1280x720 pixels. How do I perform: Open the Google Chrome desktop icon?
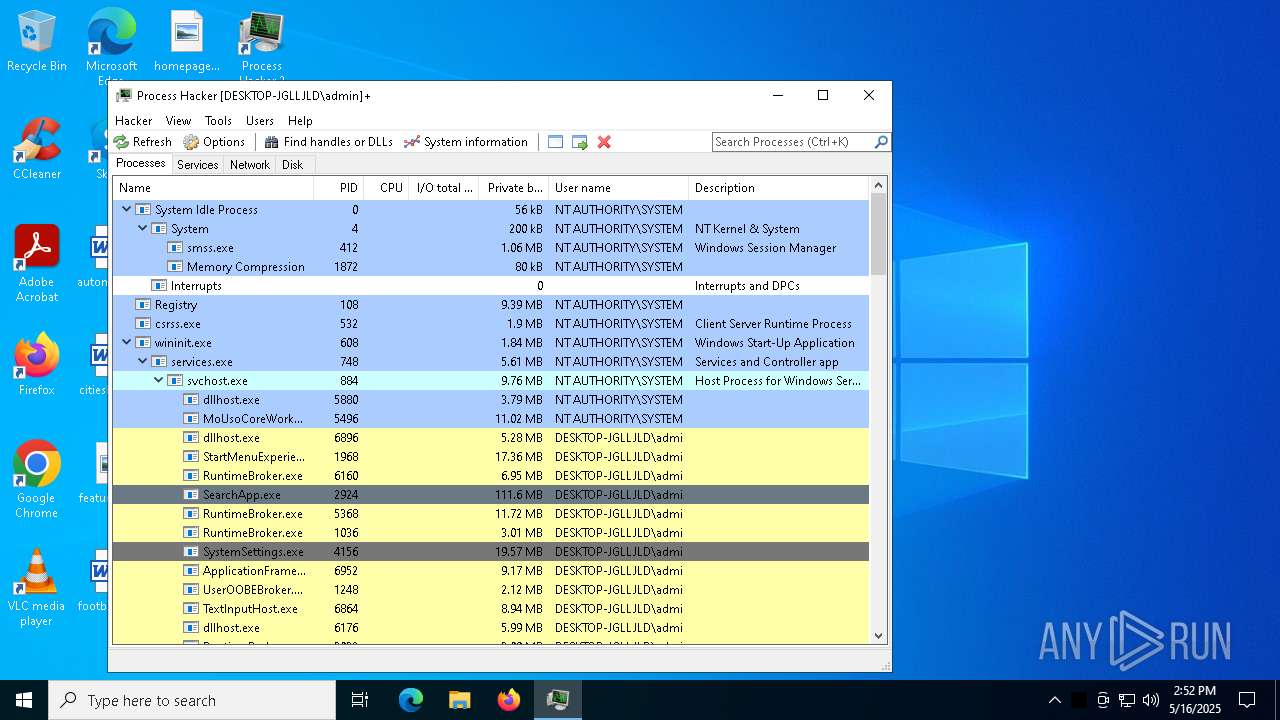[37, 480]
